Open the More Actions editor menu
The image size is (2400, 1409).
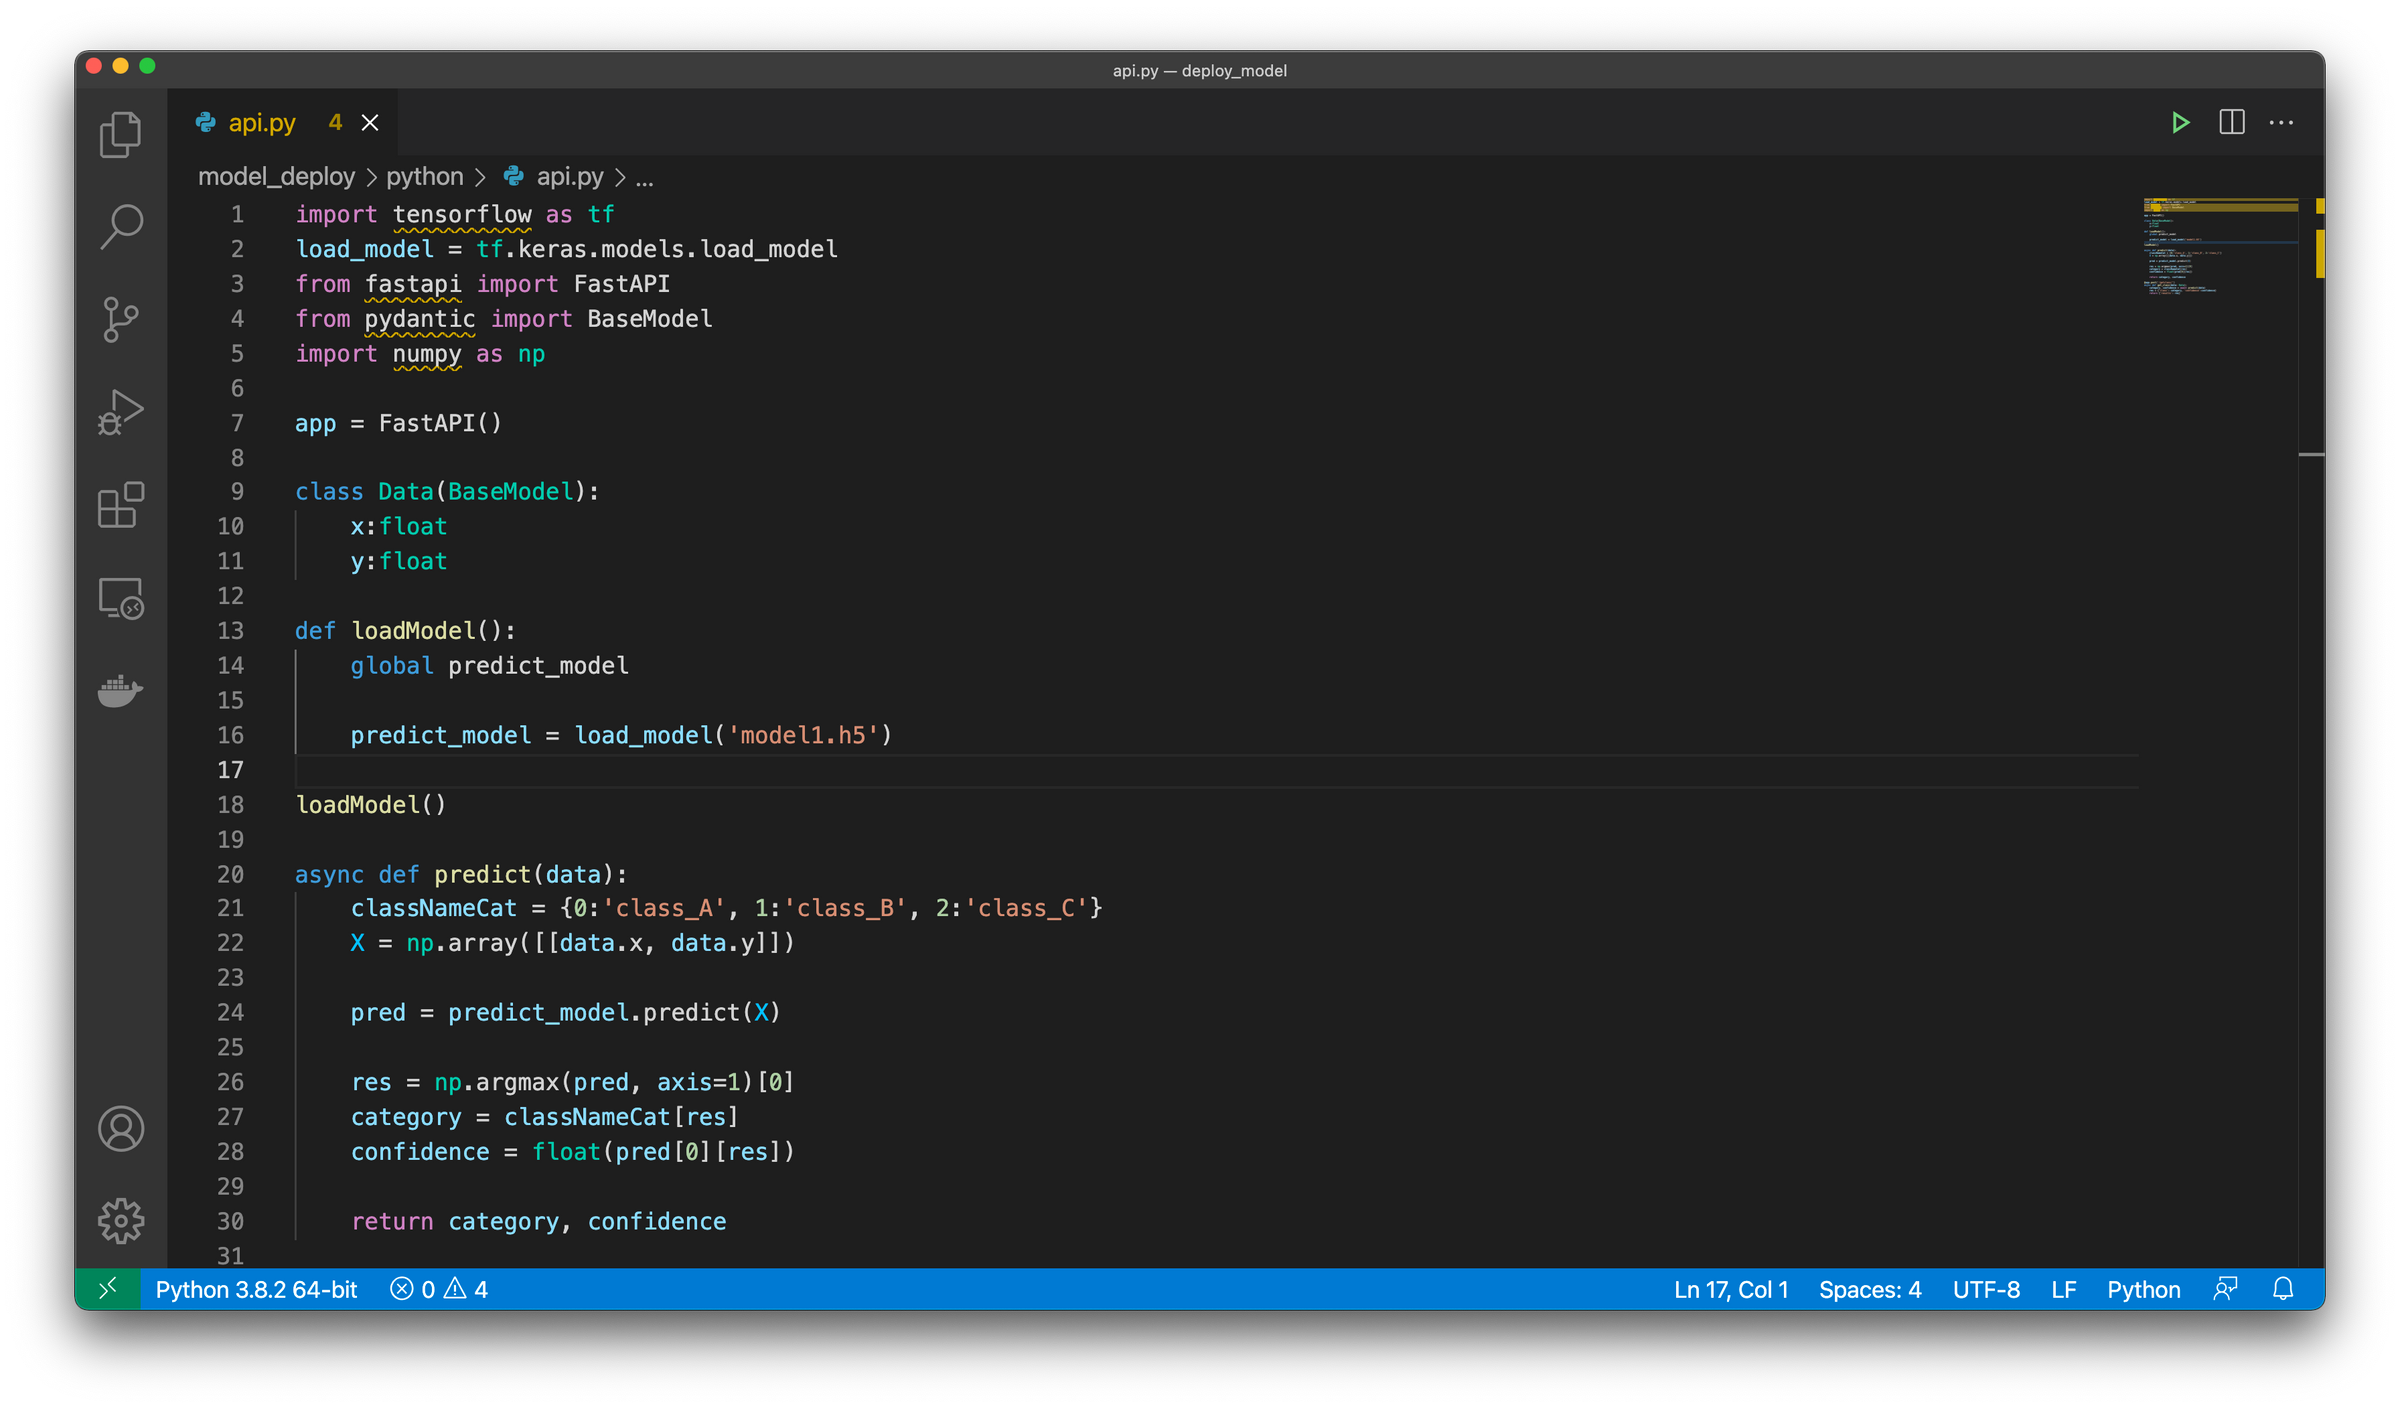tap(2281, 122)
